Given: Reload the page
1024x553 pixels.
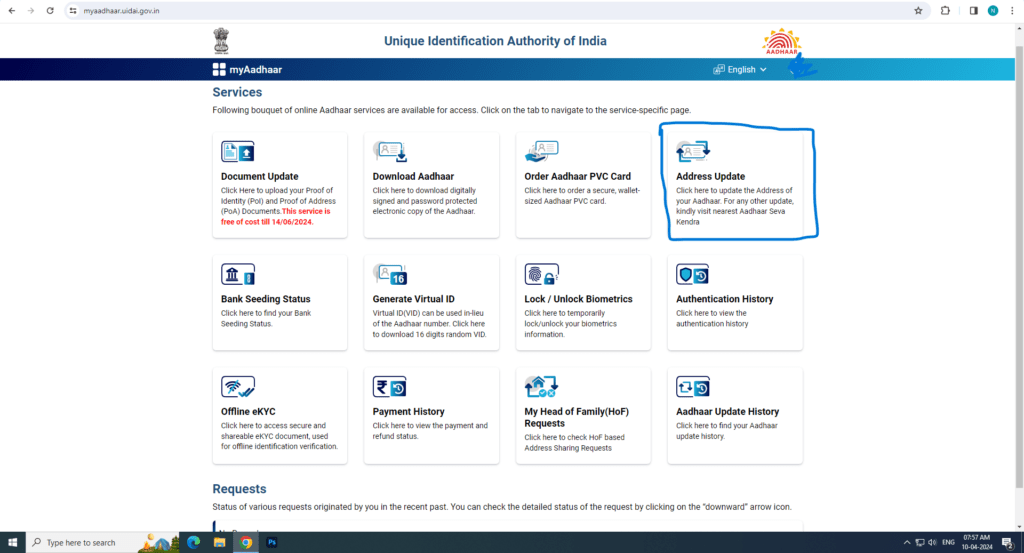Looking at the screenshot, I should tap(50, 10).
